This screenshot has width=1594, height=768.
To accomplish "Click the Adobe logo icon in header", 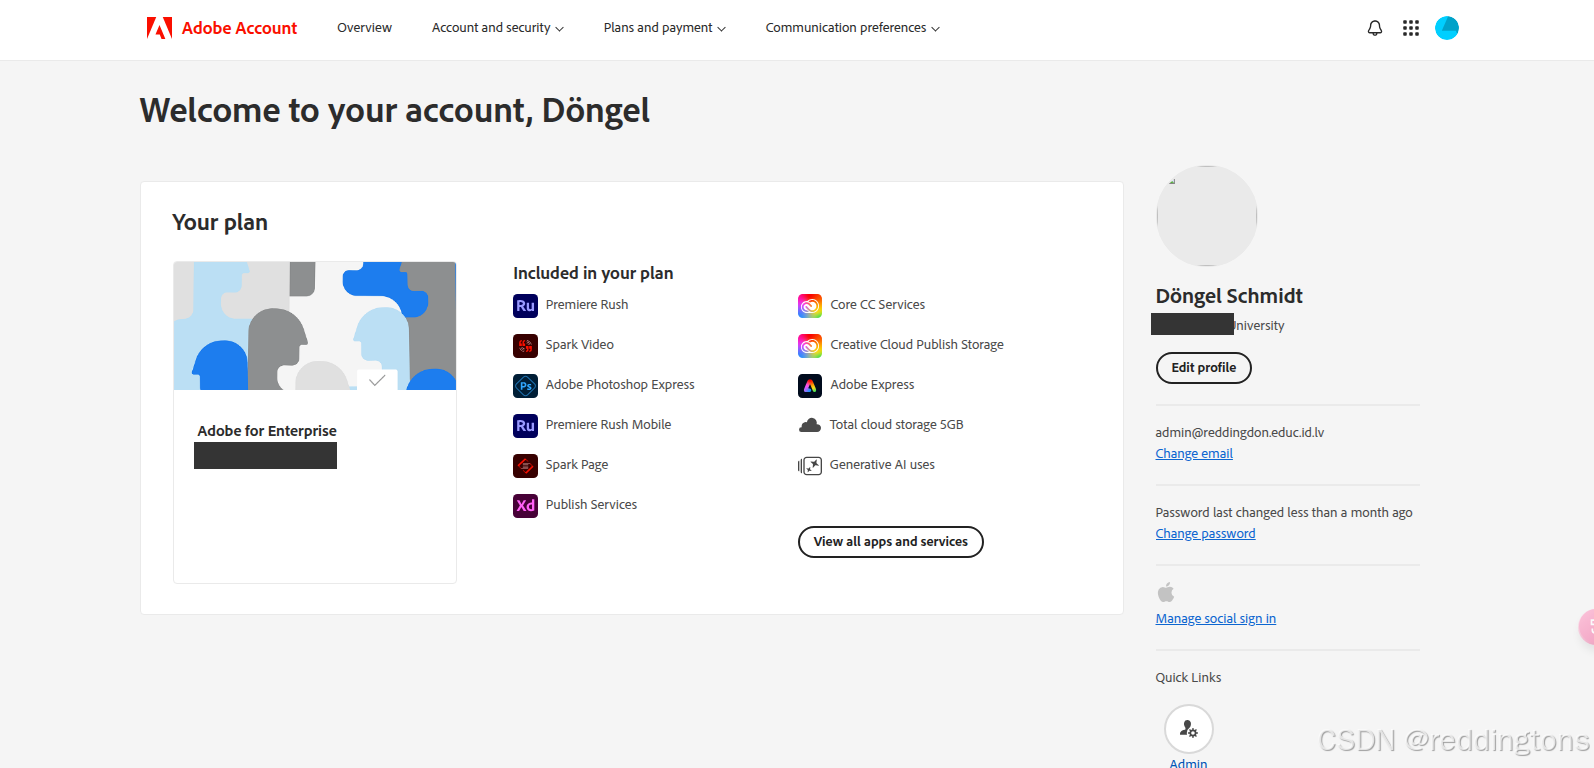I will click(x=159, y=28).
